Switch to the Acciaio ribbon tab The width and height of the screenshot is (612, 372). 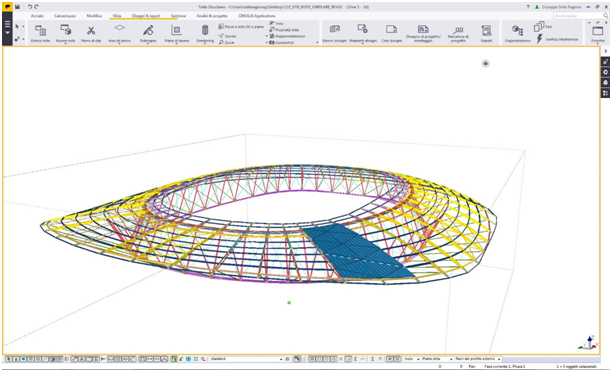pyautogui.click(x=37, y=16)
